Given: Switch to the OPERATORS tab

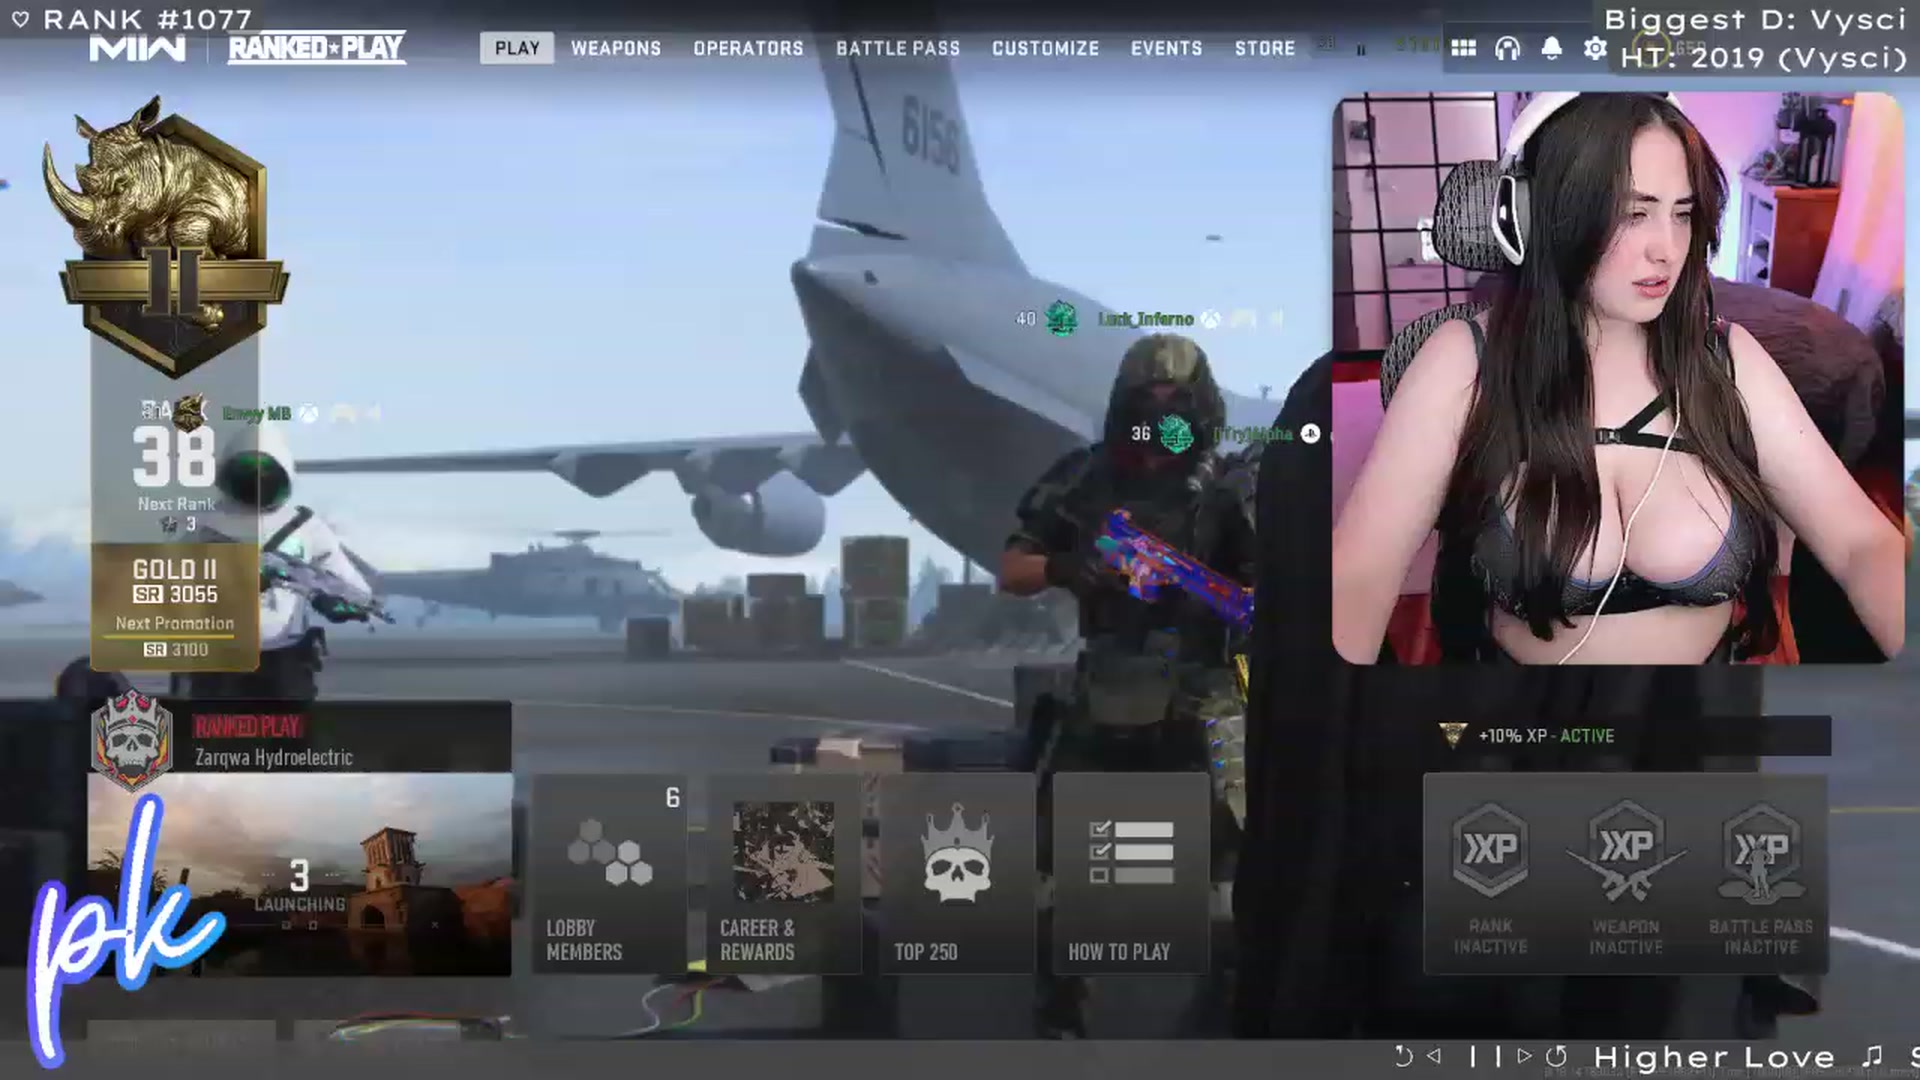Looking at the screenshot, I should [748, 48].
